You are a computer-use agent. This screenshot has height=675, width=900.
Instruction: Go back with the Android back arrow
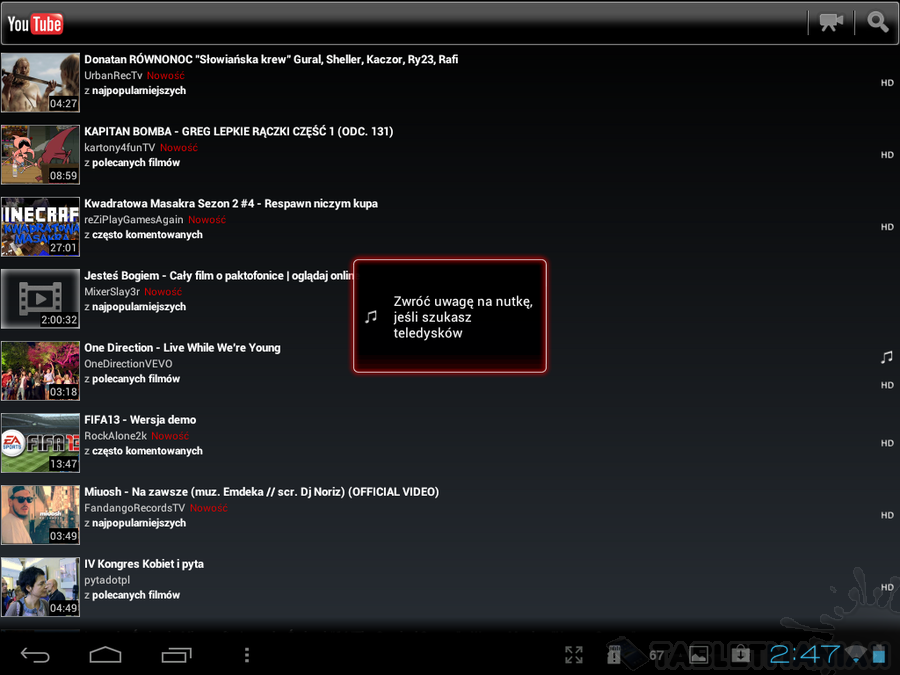tap(35, 654)
